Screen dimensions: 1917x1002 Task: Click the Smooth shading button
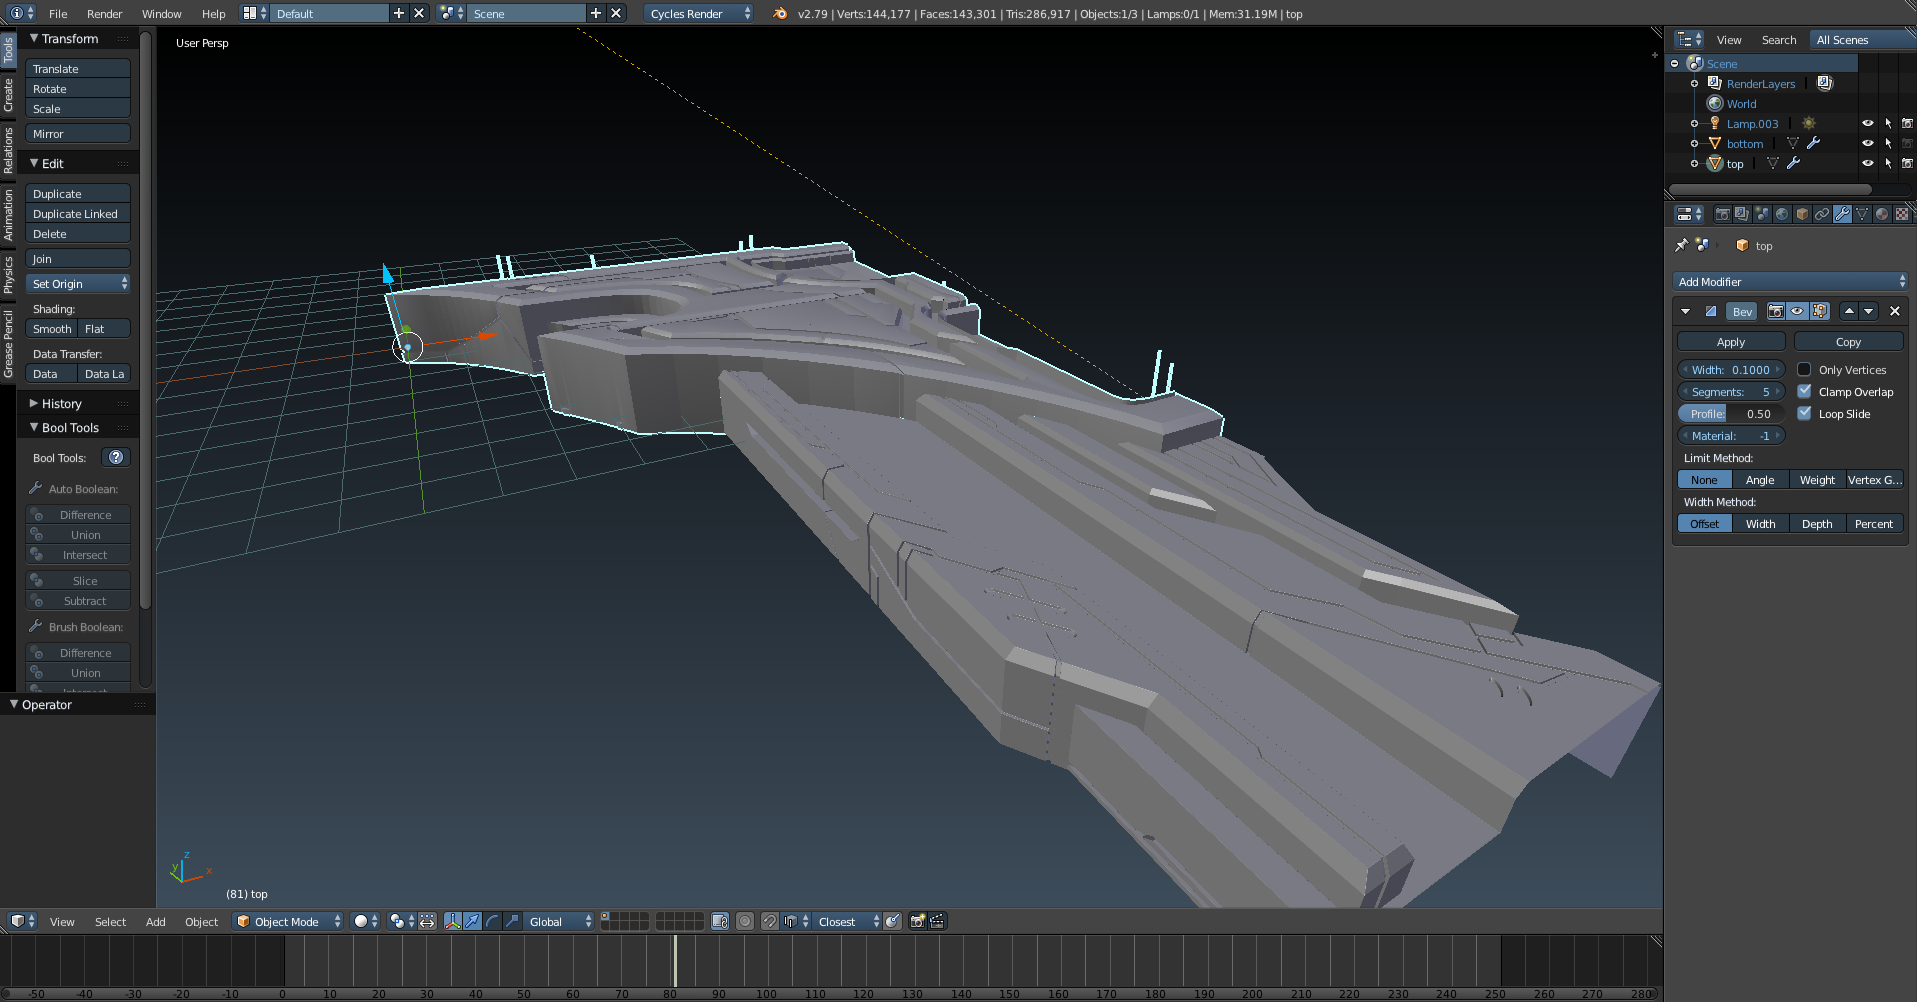(x=52, y=329)
